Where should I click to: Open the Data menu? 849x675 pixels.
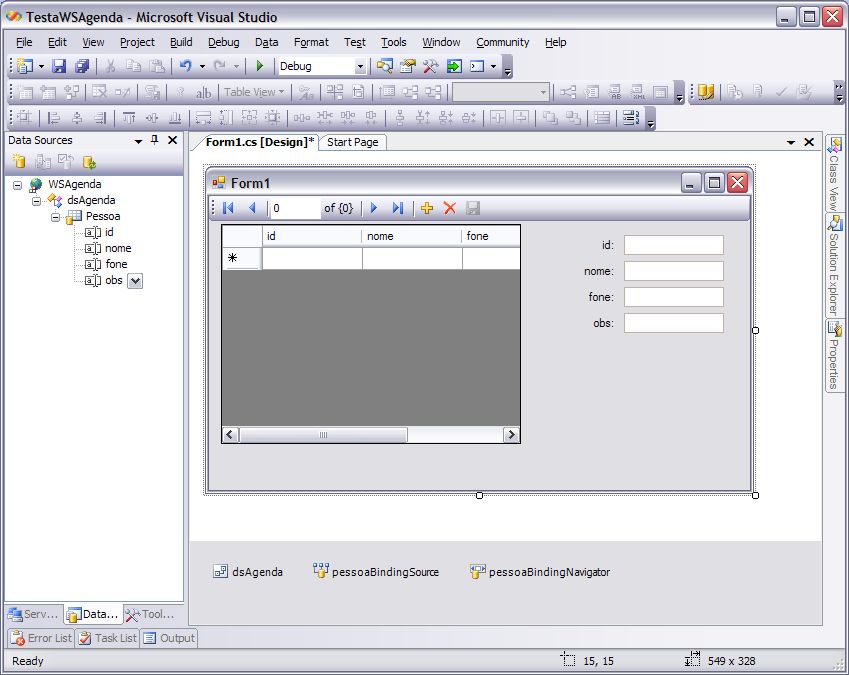(x=266, y=42)
